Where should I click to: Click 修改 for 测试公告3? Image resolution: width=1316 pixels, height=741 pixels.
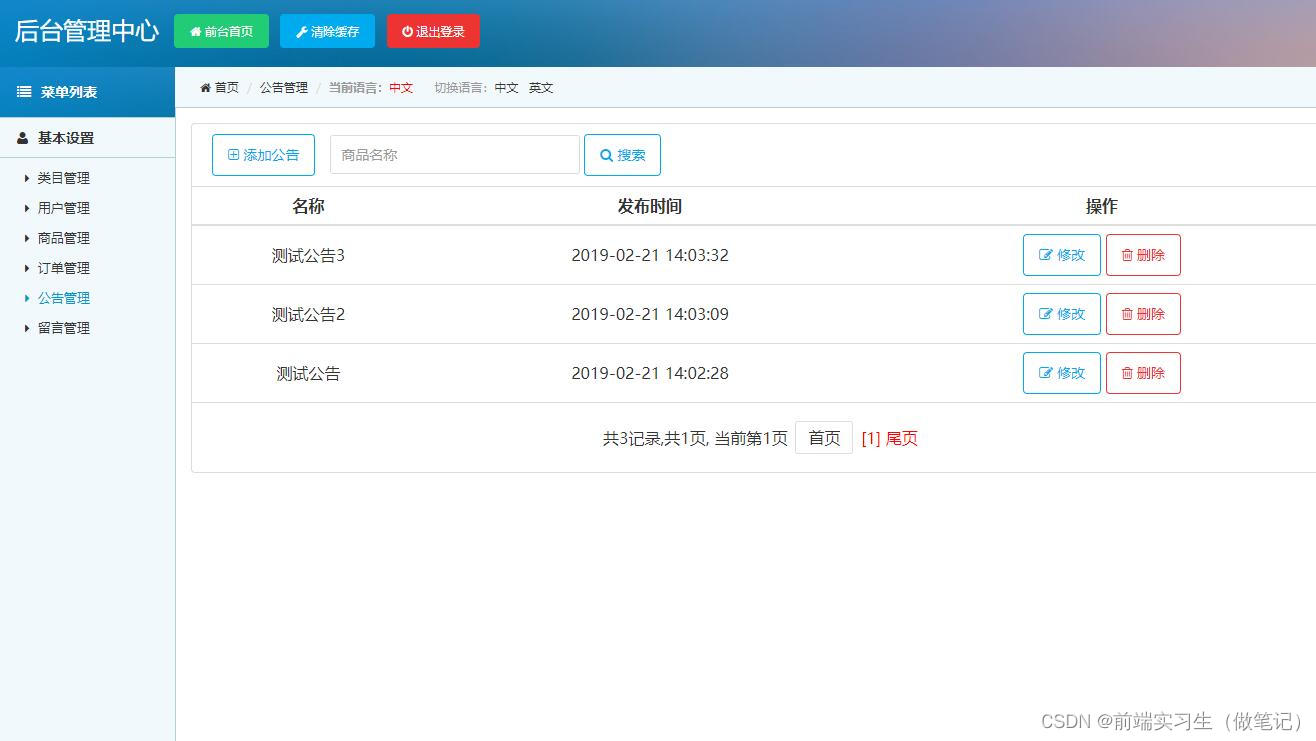(x=1062, y=255)
